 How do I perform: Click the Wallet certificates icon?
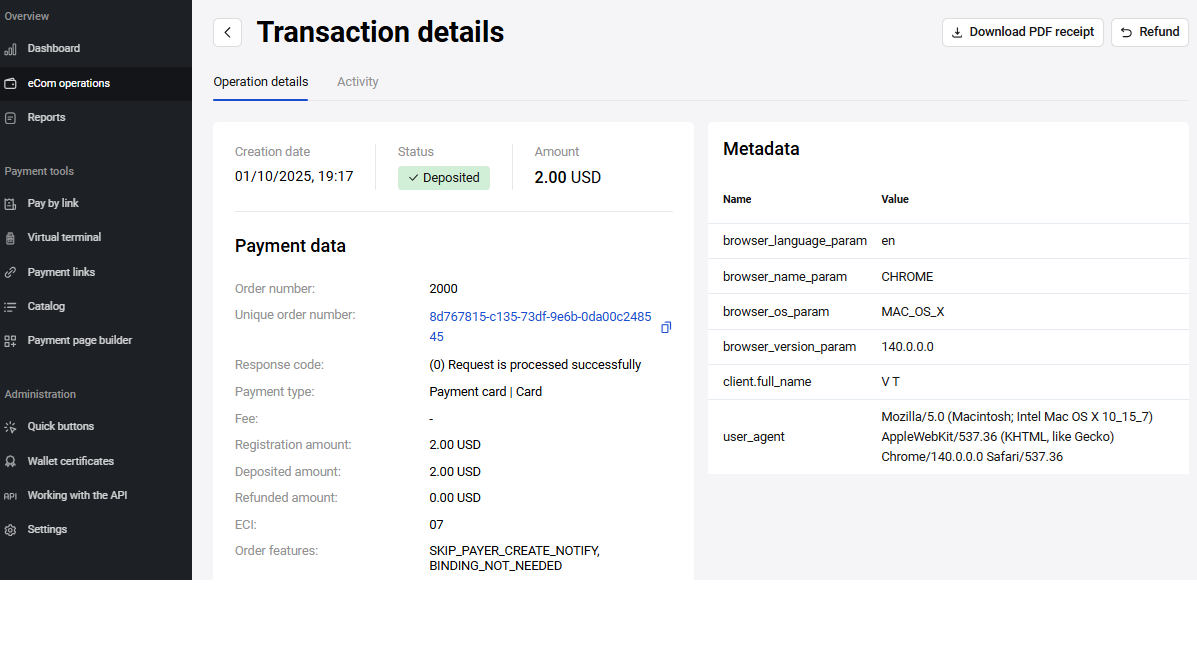point(10,462)
